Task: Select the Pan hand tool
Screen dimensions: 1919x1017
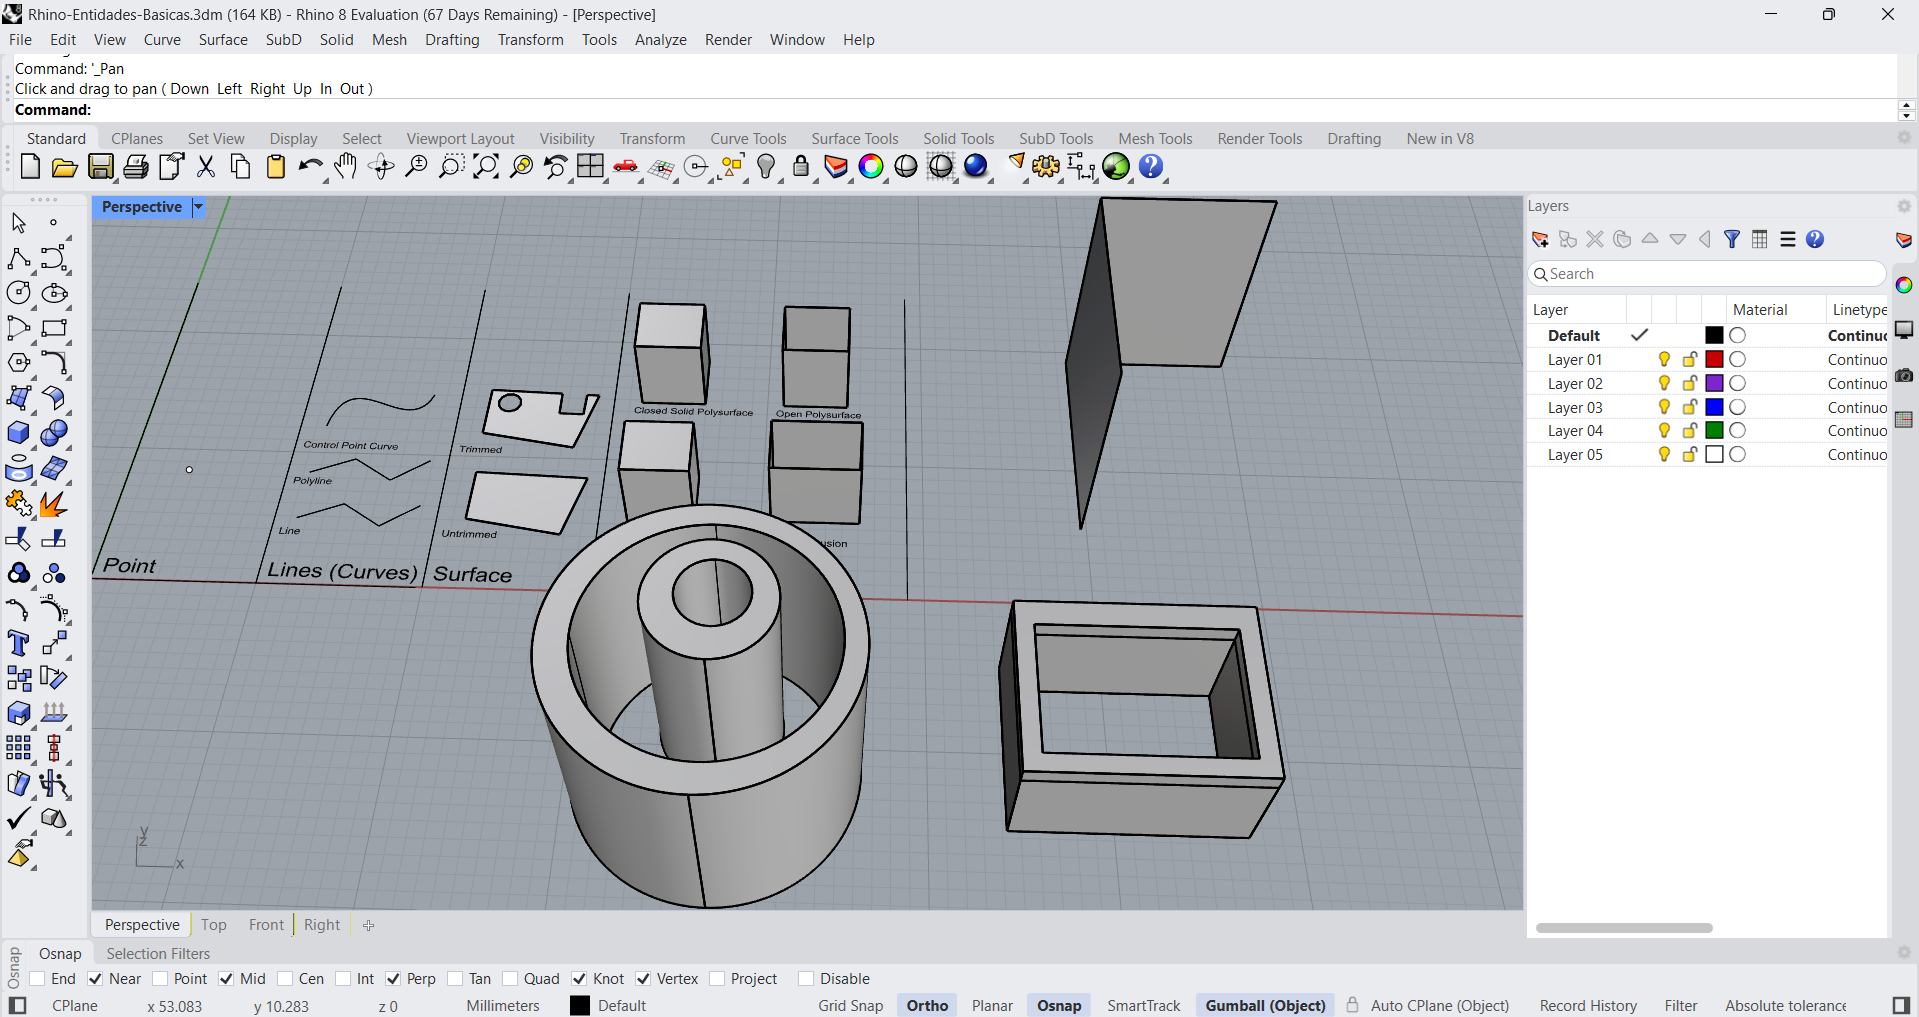Action: click(345, 167)
